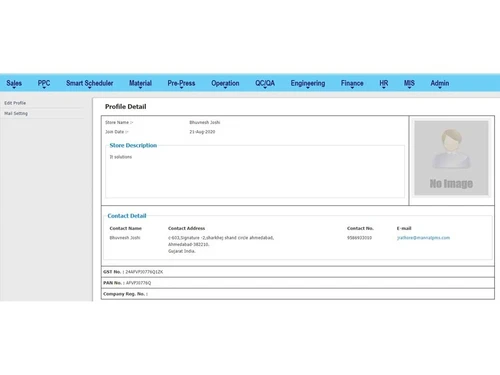Viewport: 500px width, 375px height.
Task: Click the Store Name label
Action: click(119, 122)
